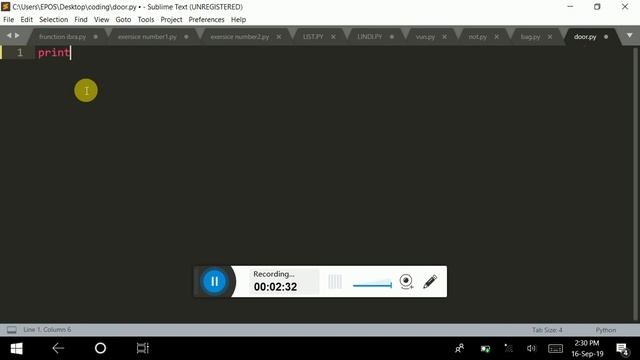Click the network icon in system tray
The image size is (640, 360).
508,348
